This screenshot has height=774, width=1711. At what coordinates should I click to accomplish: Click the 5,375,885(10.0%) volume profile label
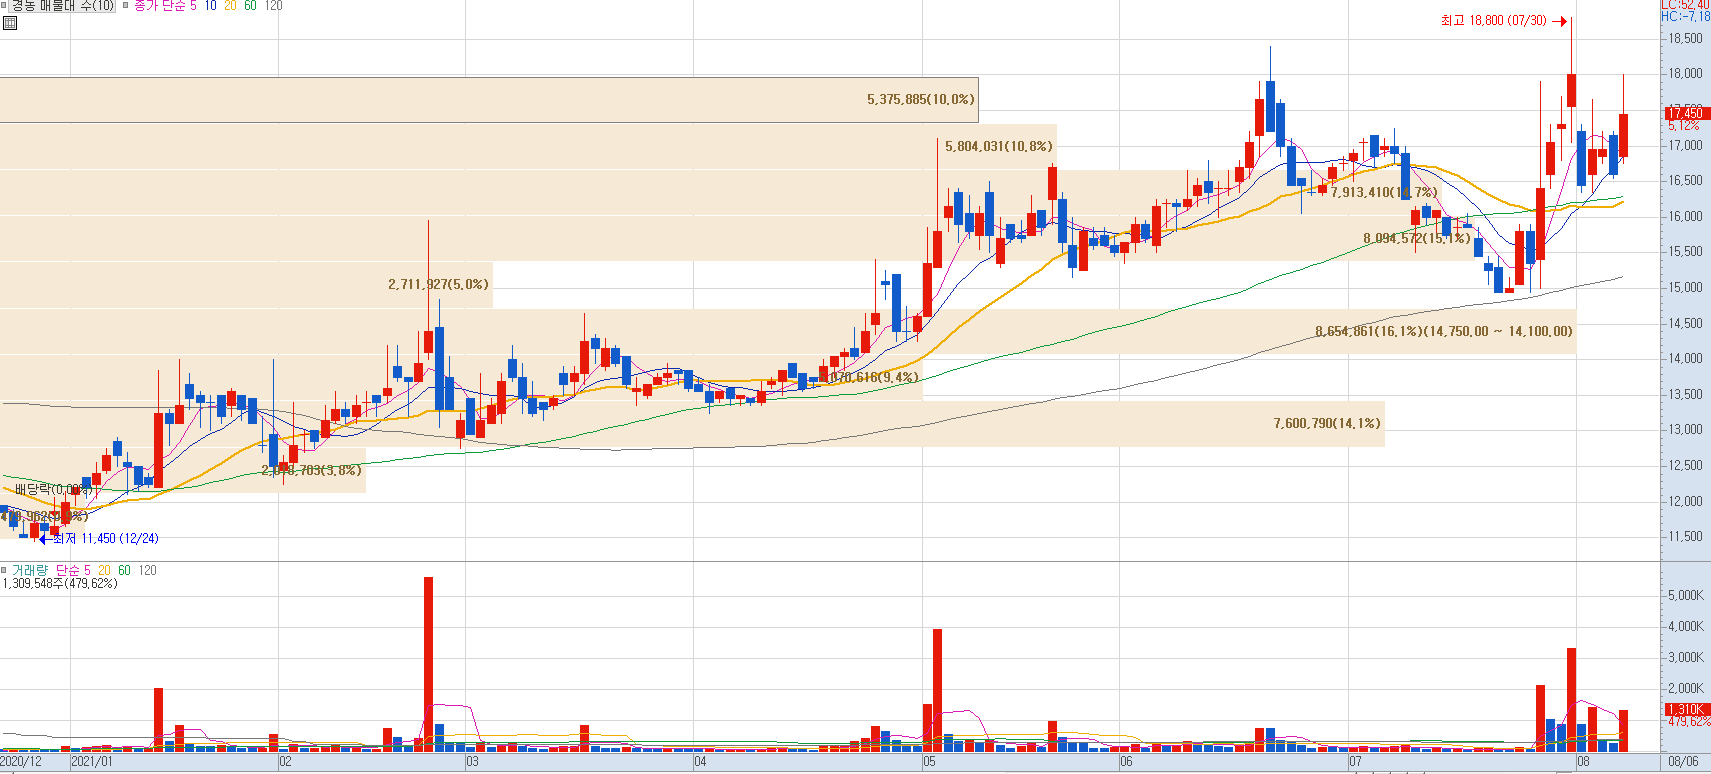pyautogui.click(x=920, y=99)
